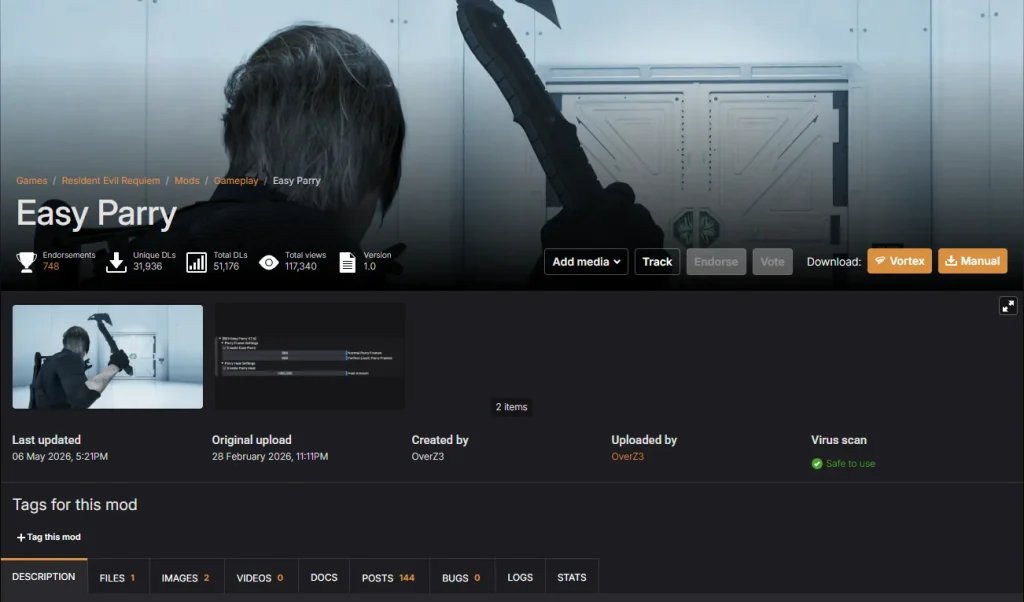Image resolution: width=1024 pixels, height=602 pixels.
Task: Click the Unique DLs download icon
Action: pyautogui.click(x=116, y=262)
